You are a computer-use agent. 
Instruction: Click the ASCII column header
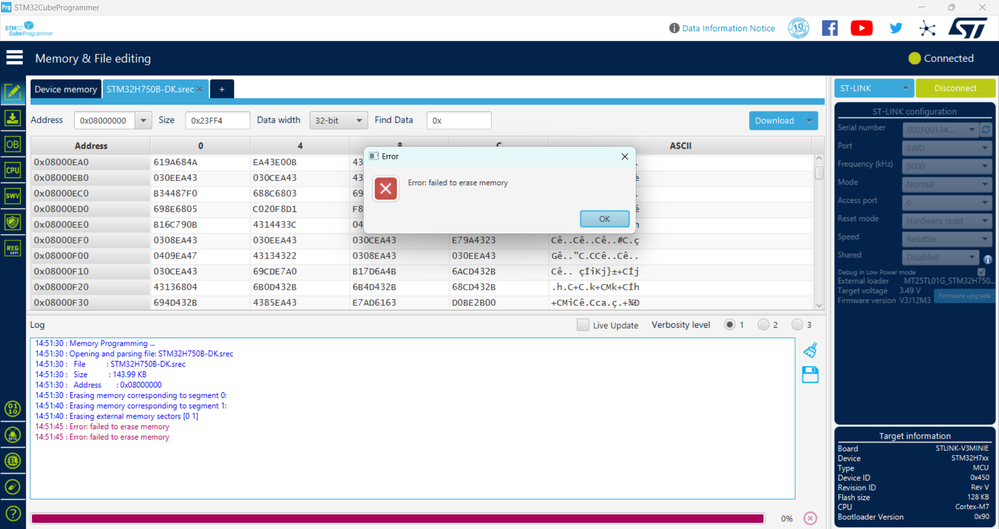(x=680, y=146)
